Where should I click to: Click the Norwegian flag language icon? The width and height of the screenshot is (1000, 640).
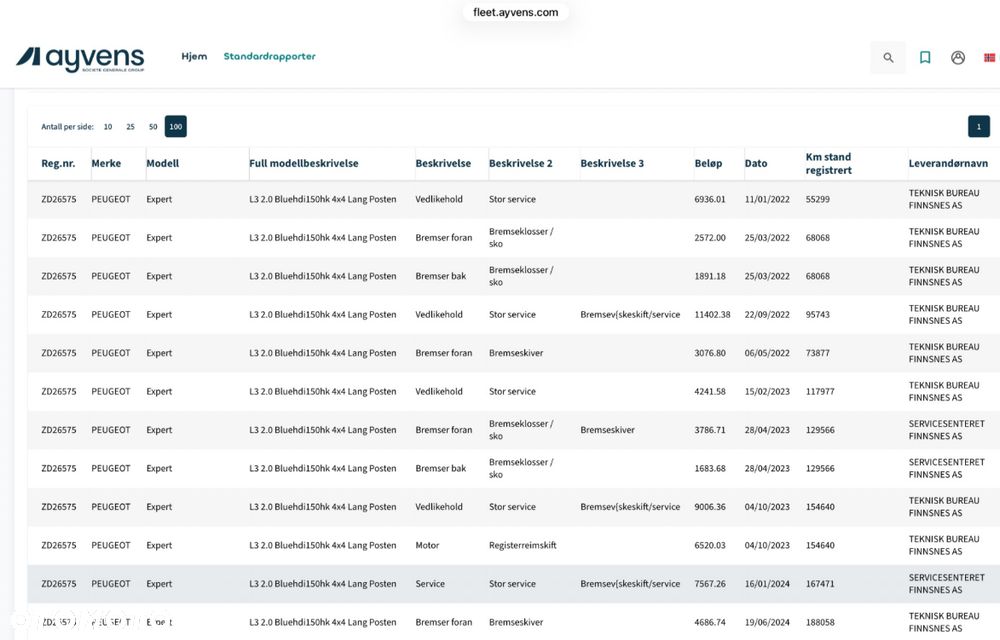(x=990, y=57)
